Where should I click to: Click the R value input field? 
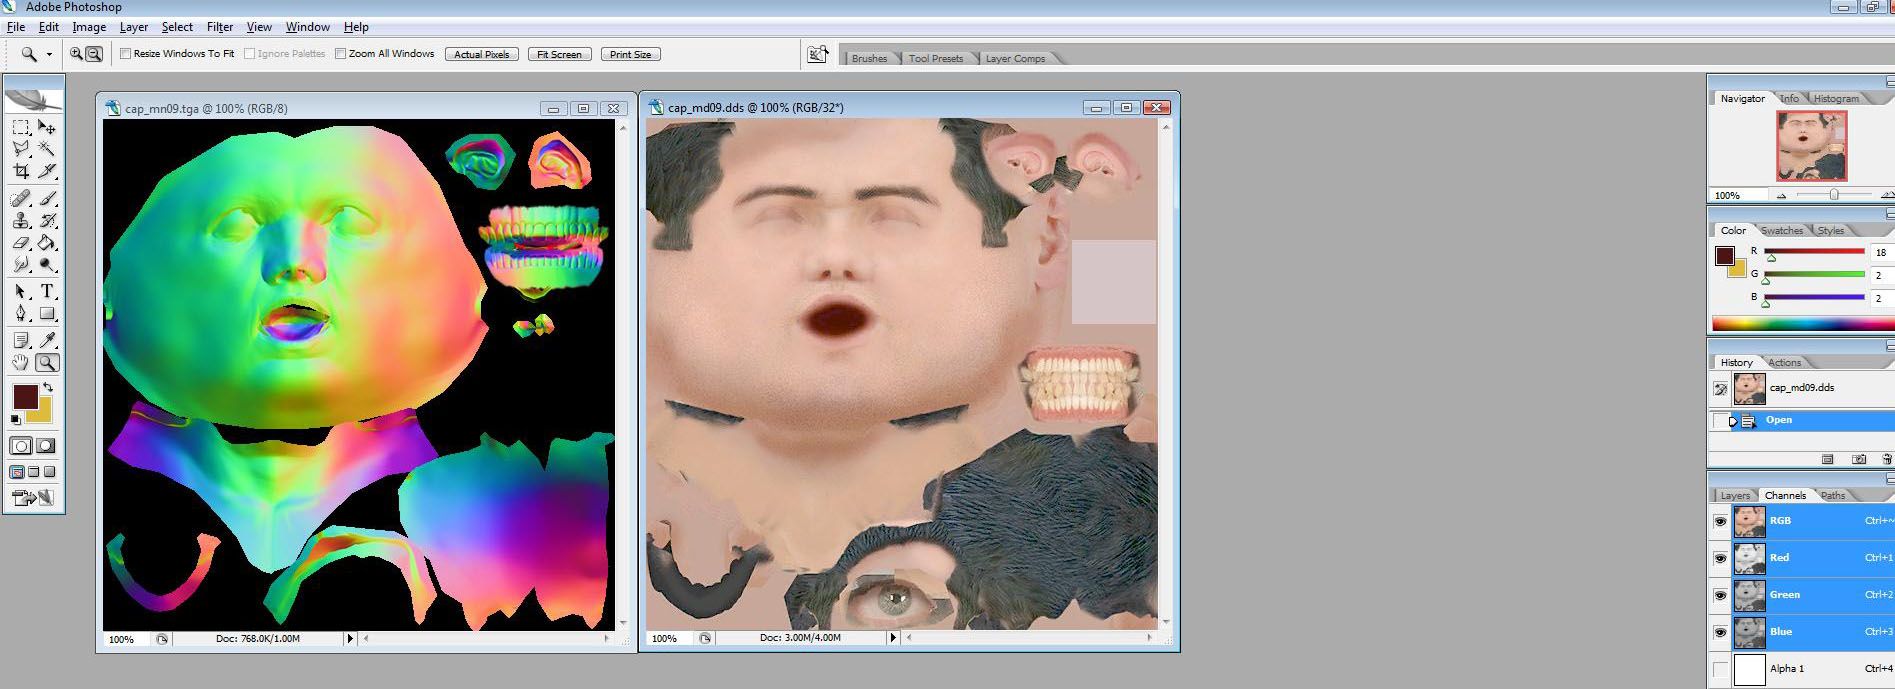pyautogui.click(x=1882, y=253)
